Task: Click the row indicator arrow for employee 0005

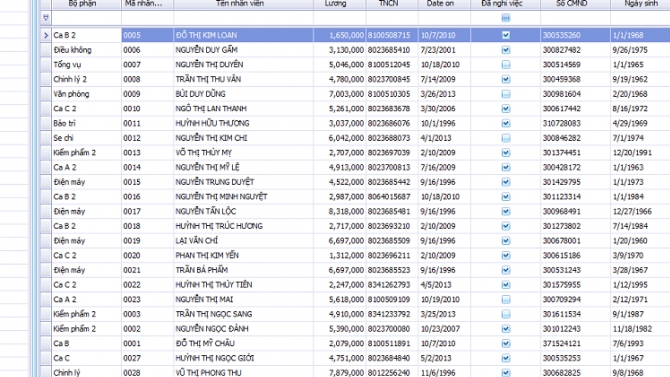Action: (46, 35)
